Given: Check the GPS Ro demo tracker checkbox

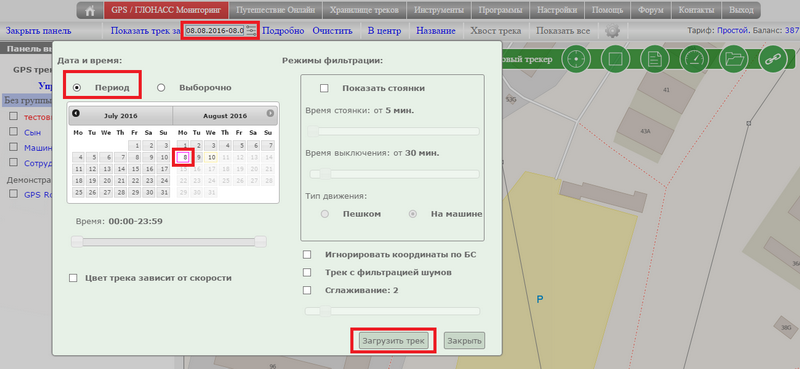Looking at the screenshot, I should click(x=13, y=194).
